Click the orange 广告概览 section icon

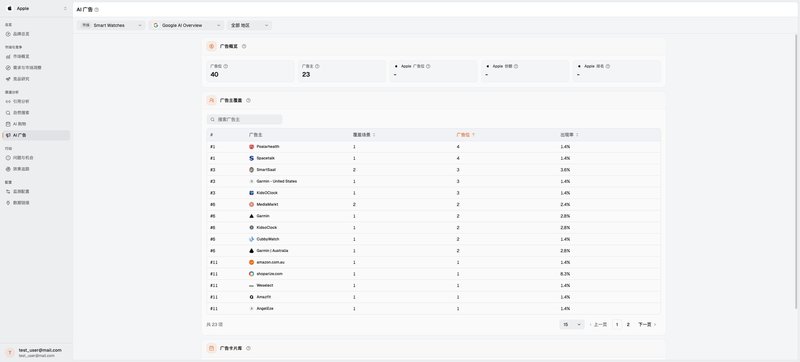pyautogui.click(x=212, y=46)
